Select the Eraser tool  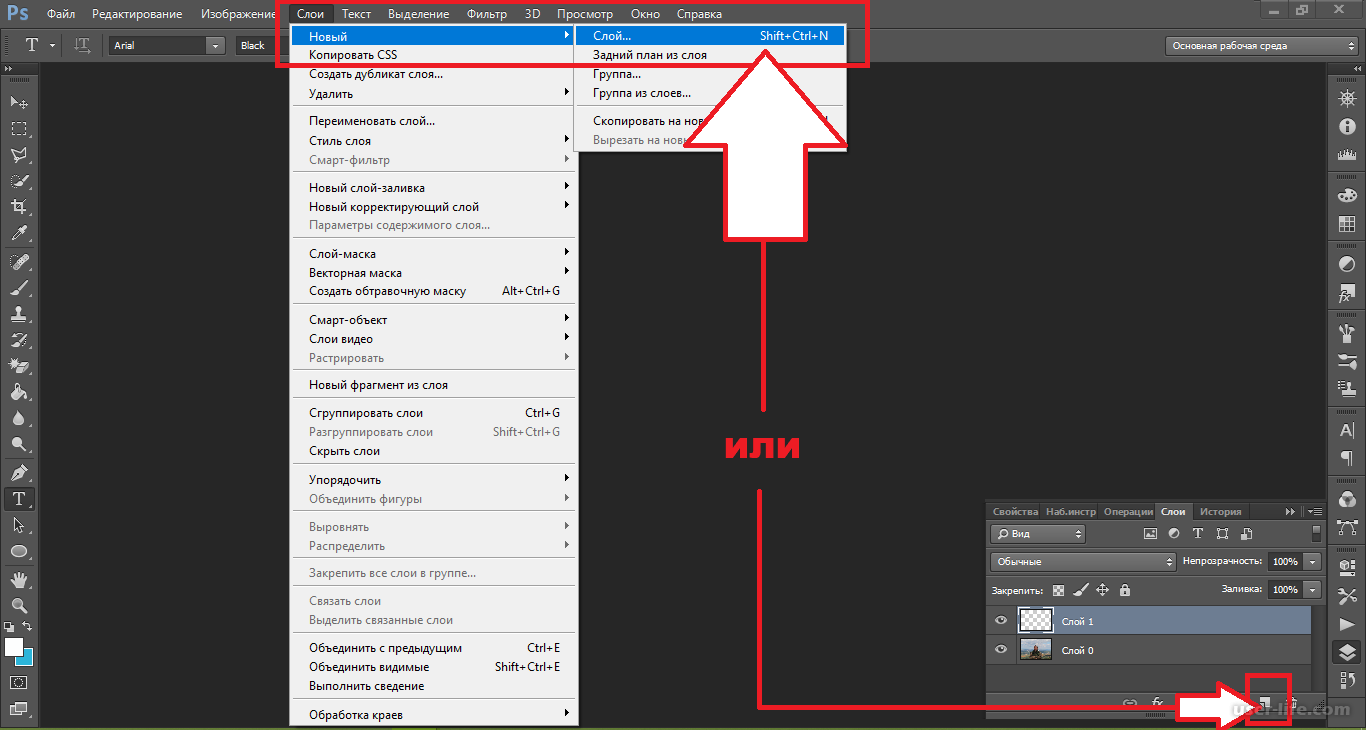point(19,366)
